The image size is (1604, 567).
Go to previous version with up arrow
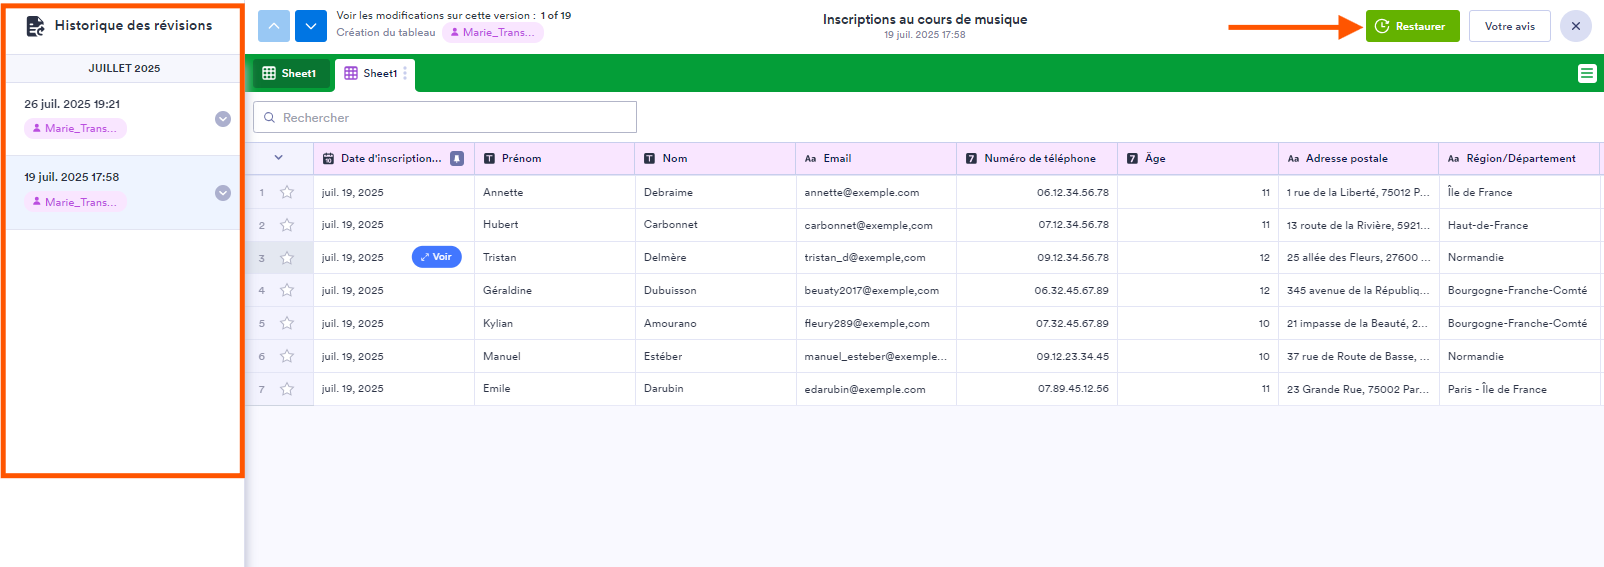point(274,26)
